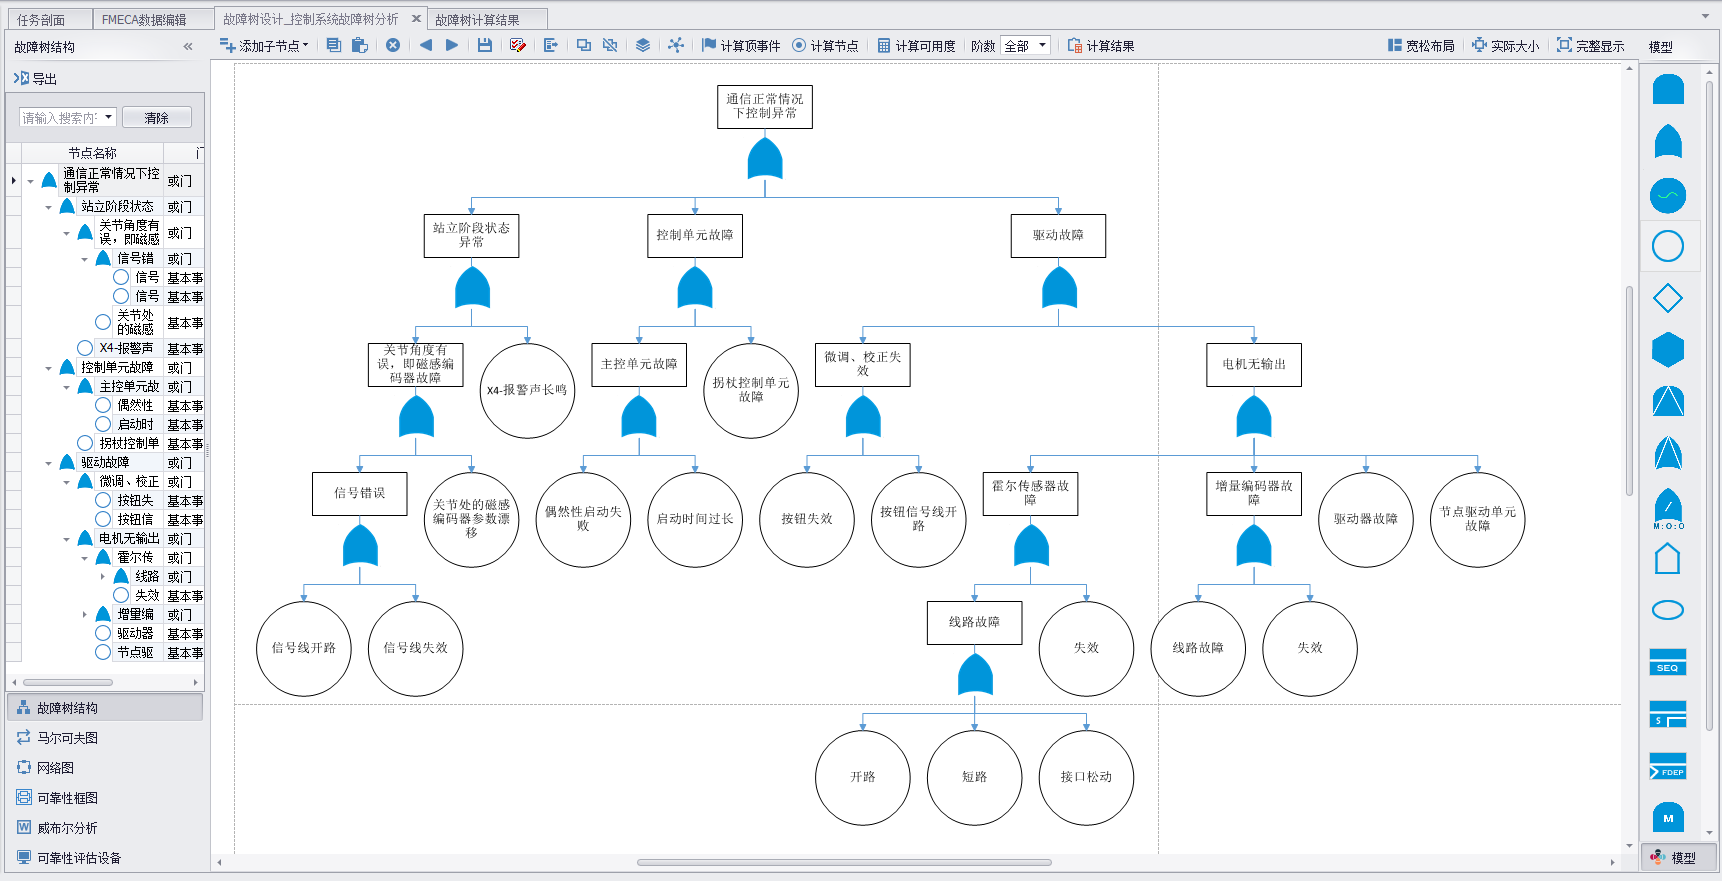Switch to the 故障树计算结果 tab
Screen dimensions: 1722x881
[x=477, y=20]
